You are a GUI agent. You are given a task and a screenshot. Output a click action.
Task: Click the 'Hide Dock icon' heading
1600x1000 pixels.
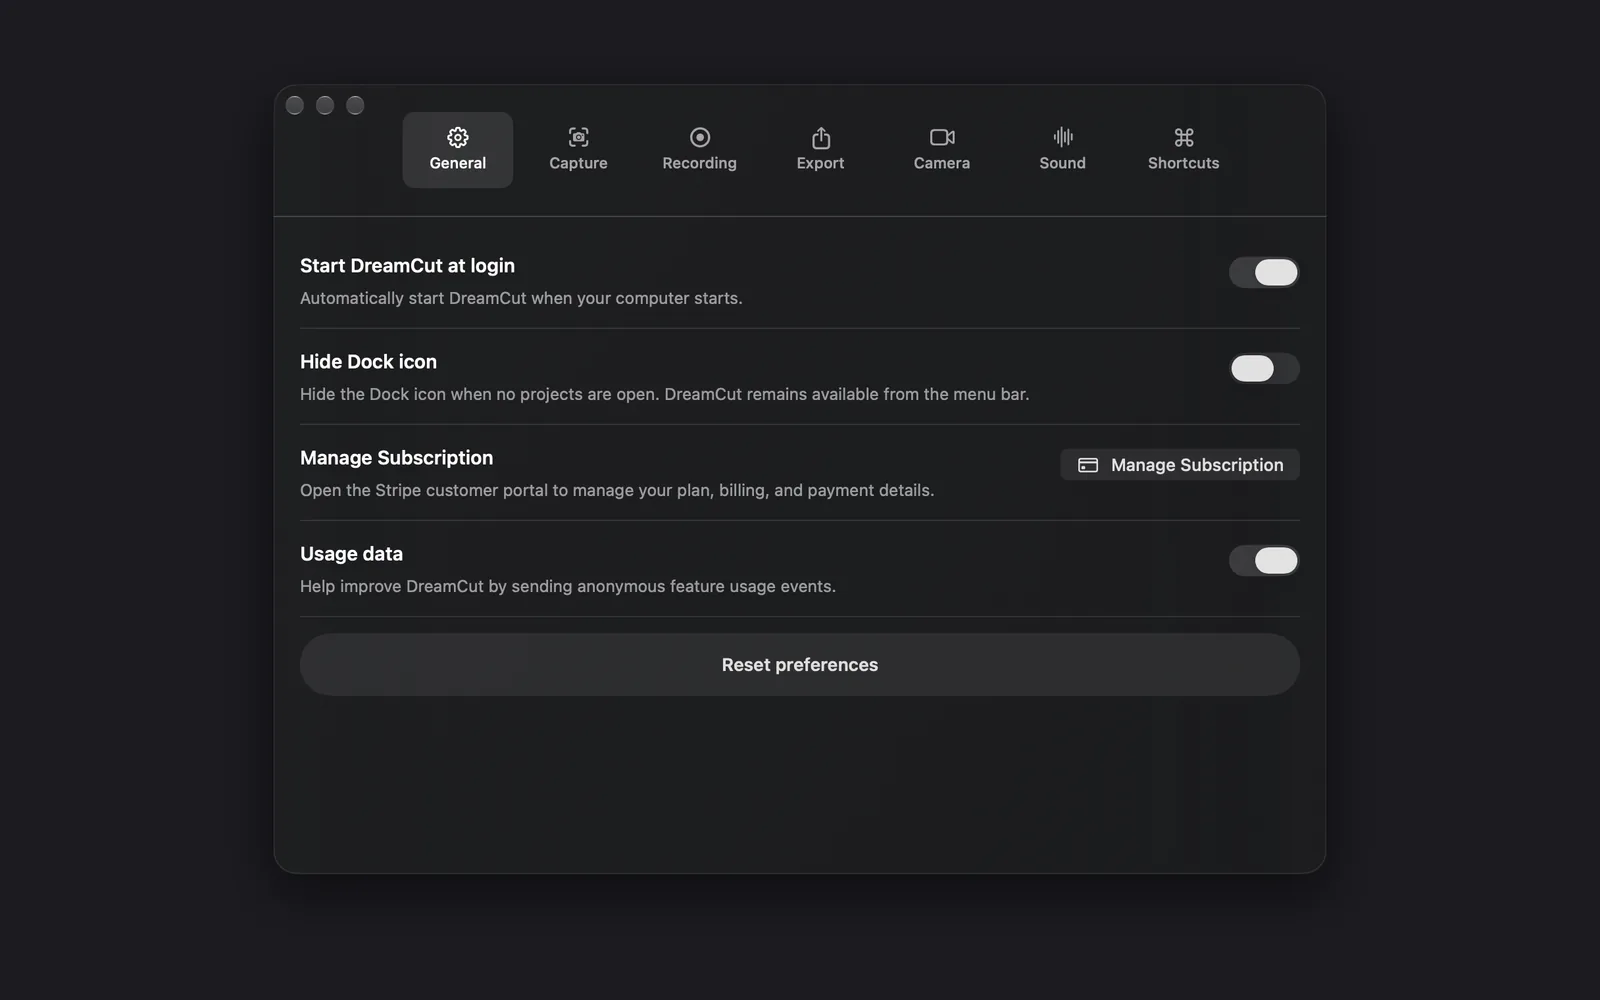[x=368, y=362]
